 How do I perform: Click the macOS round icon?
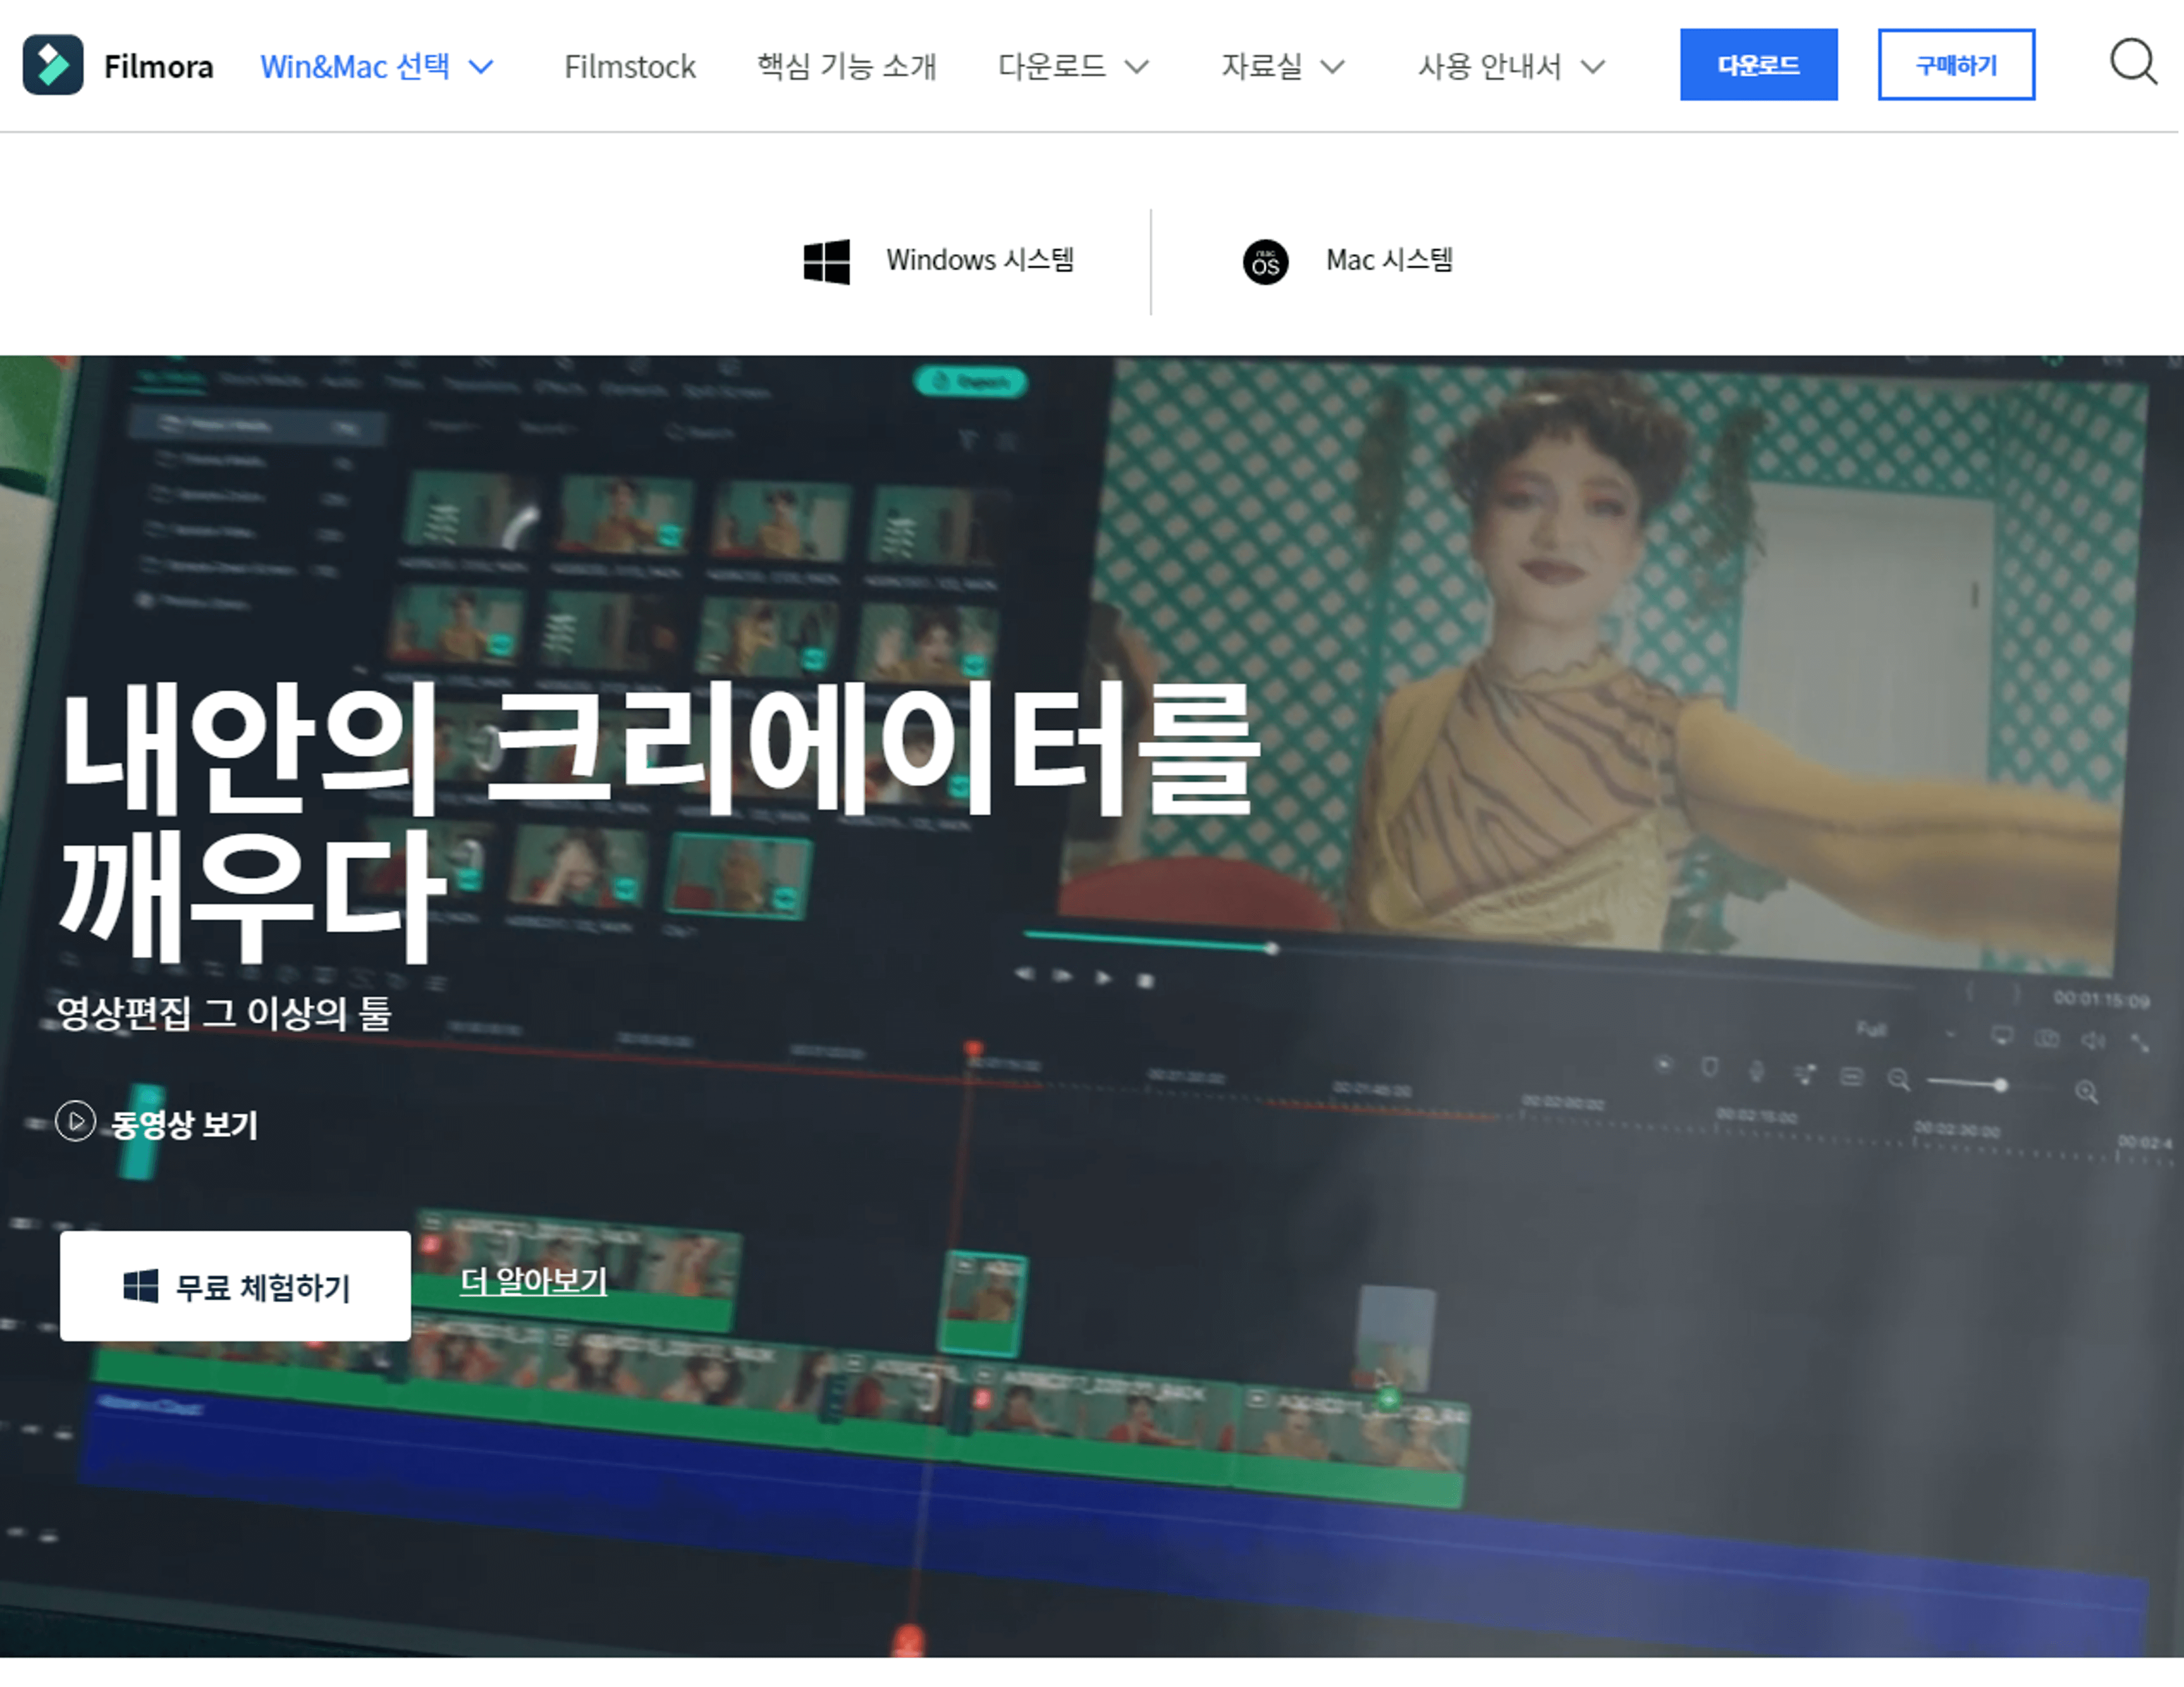pyautogui.click(x=1265, y=263)
